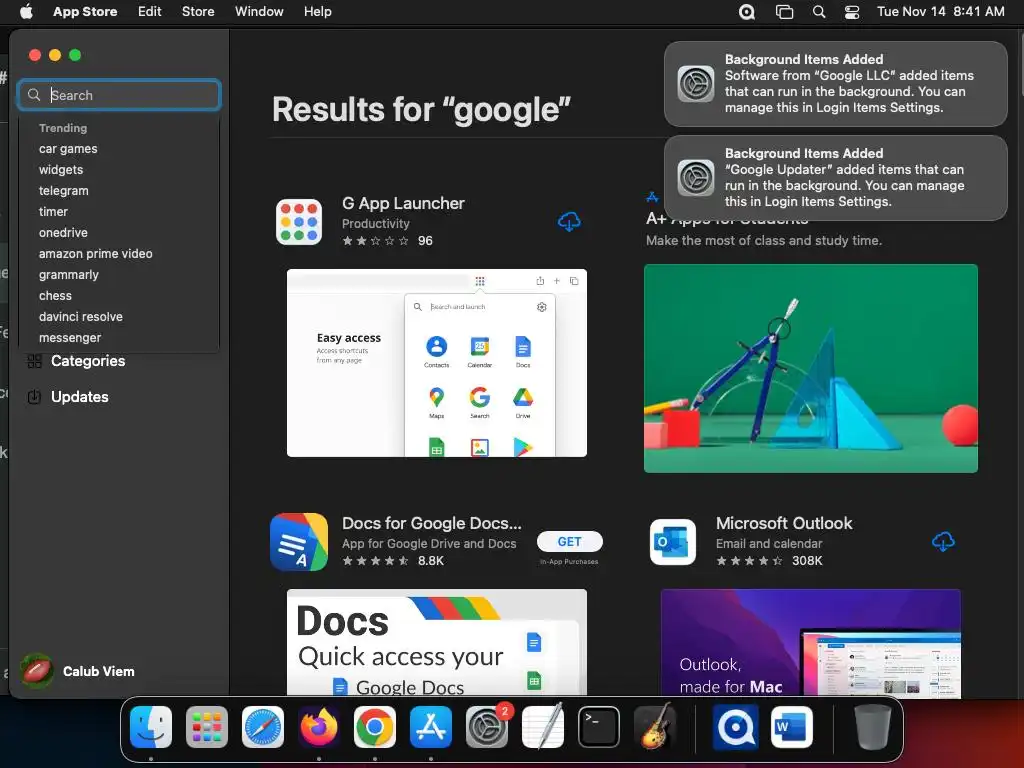This screenshot has height=768, width=1024.
Task: Open Spotlight search in menu bar
Action: click(x=819, y=12)
